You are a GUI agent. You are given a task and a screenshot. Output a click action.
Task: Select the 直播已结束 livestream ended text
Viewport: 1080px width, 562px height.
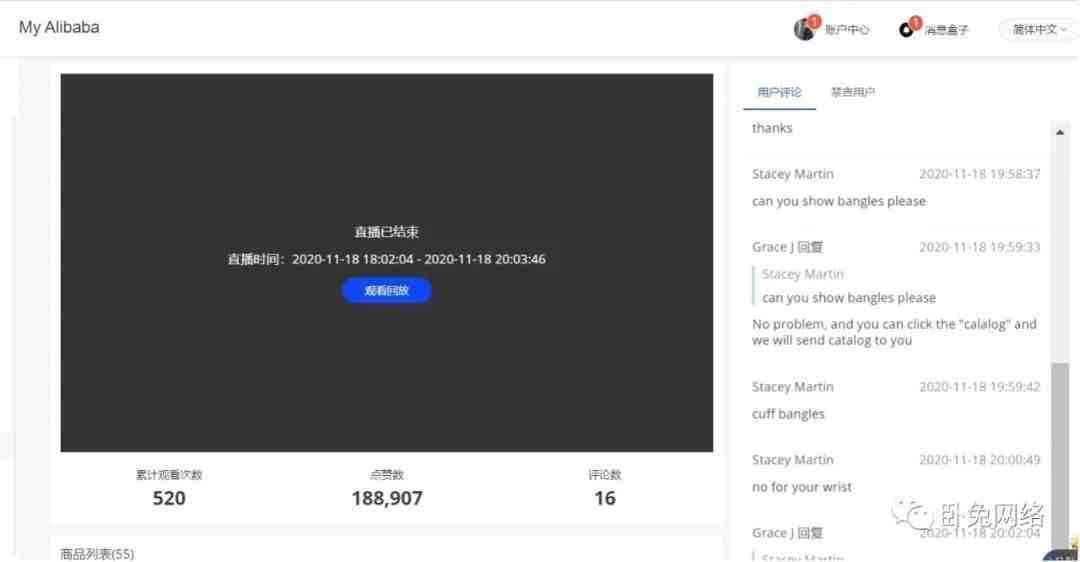[x=386, y=232]
